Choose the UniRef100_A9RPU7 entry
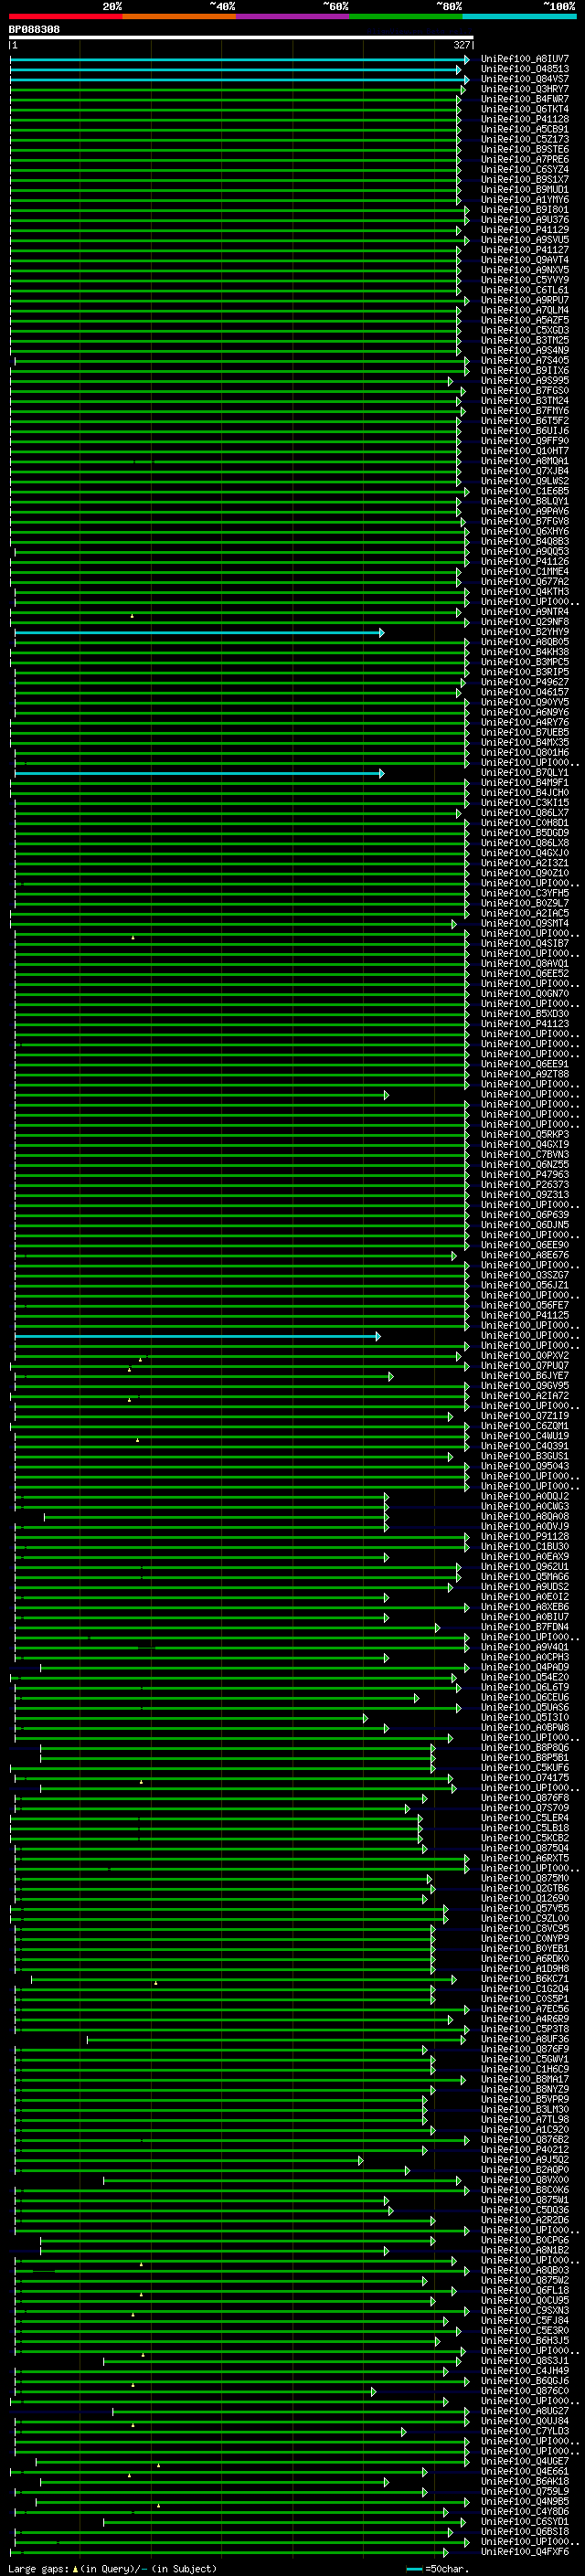 525,300
